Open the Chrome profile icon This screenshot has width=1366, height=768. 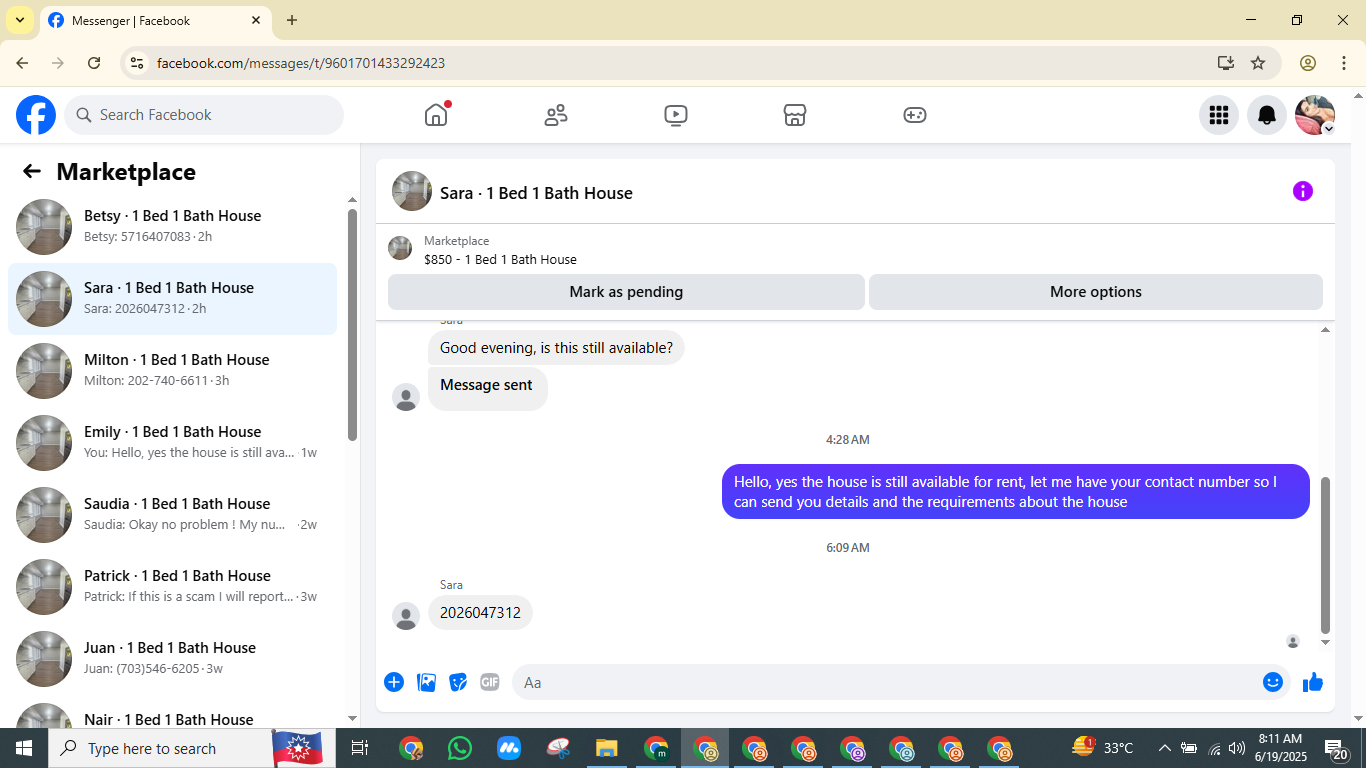pos(1308,63)
